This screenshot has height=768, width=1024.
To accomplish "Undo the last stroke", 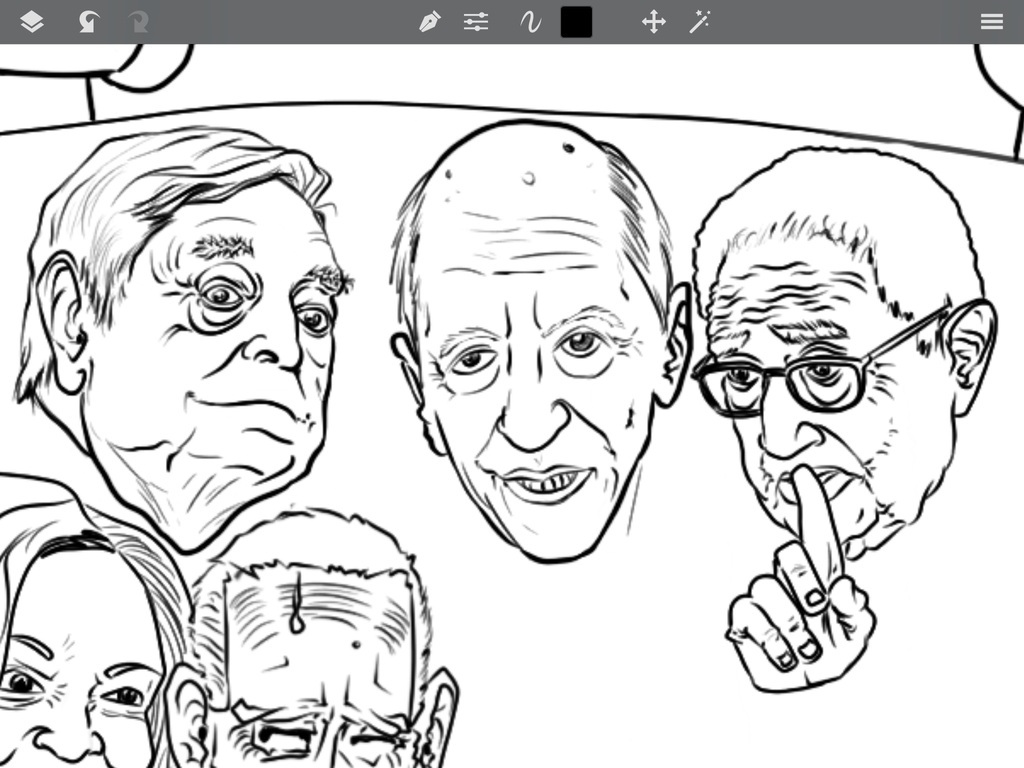I will pos(88,22).
